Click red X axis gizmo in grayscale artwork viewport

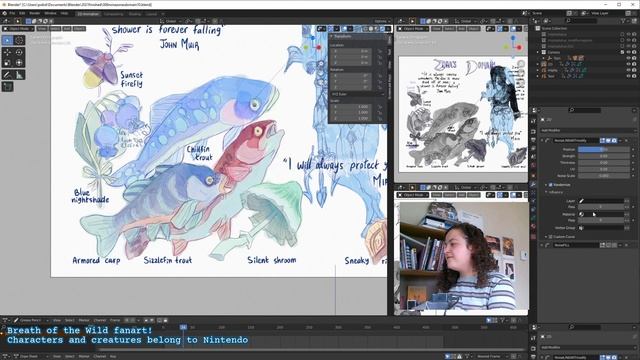(519, 48)
